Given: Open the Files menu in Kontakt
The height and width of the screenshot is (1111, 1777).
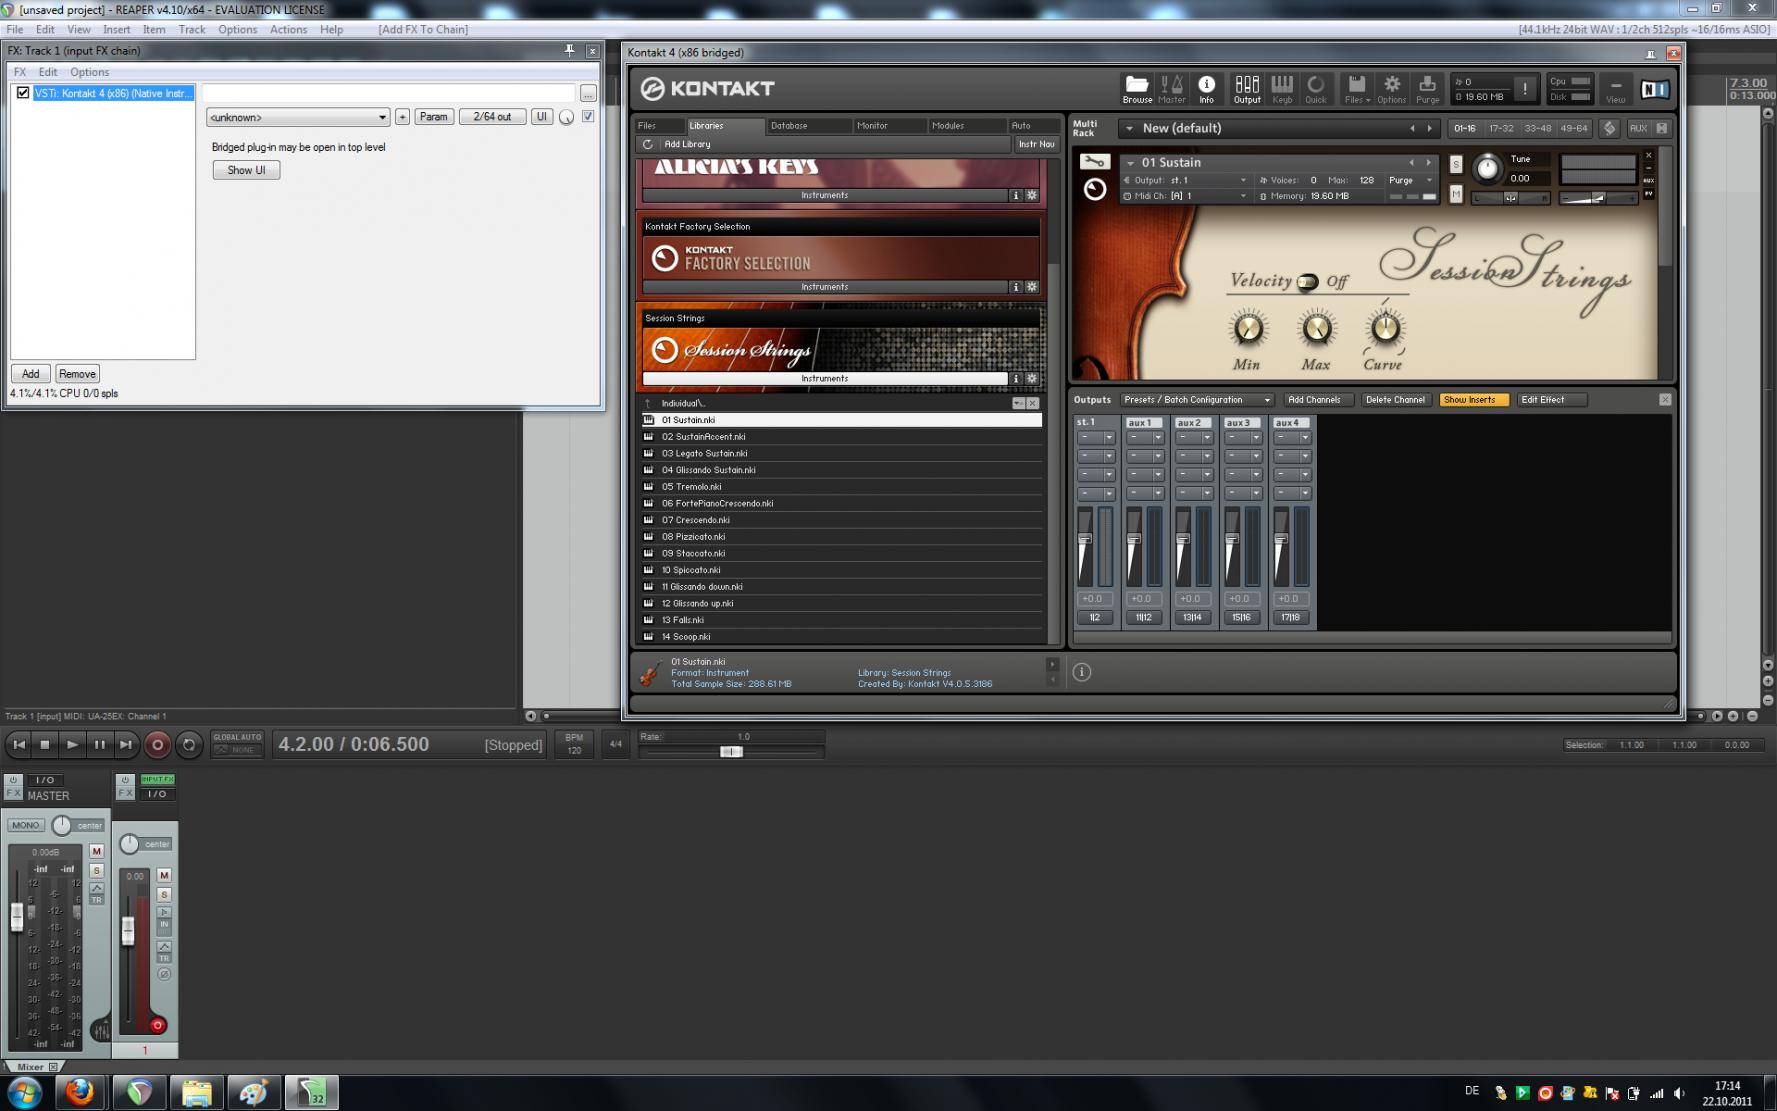Looking at the screenshot, I should coord(1356,89).
